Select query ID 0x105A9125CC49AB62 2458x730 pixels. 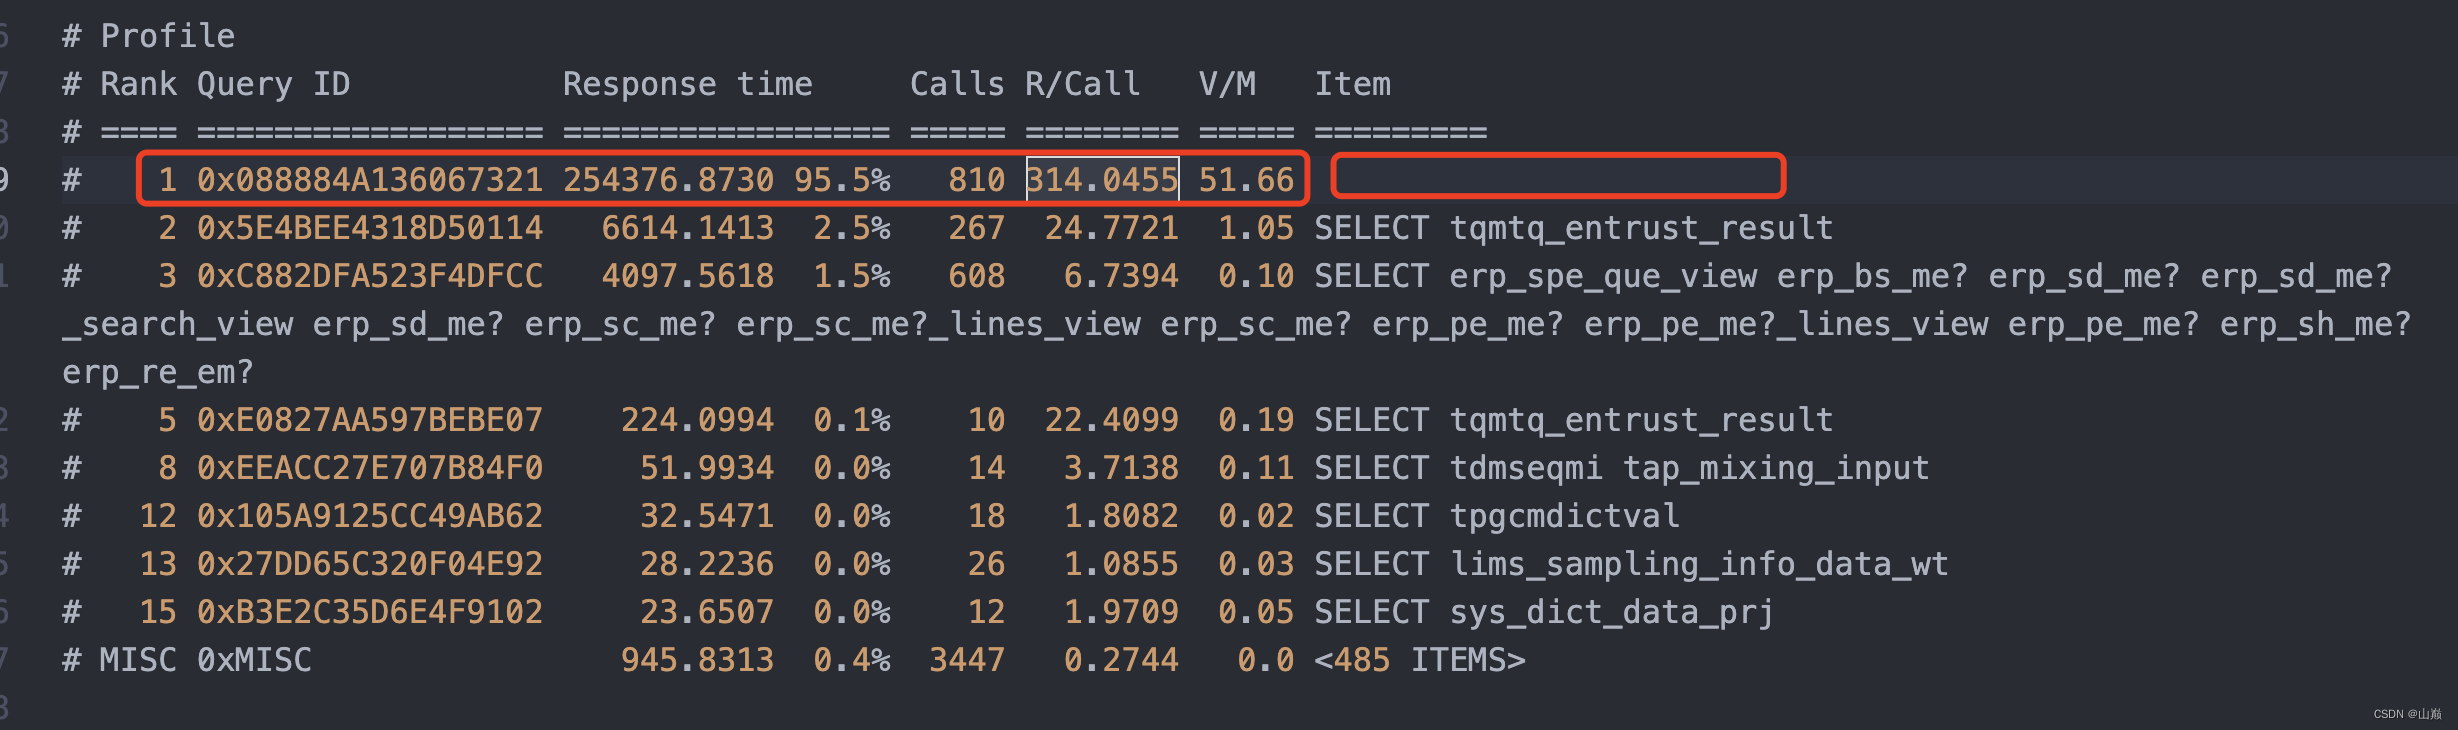pyautogui.click(x=370, y=516)
